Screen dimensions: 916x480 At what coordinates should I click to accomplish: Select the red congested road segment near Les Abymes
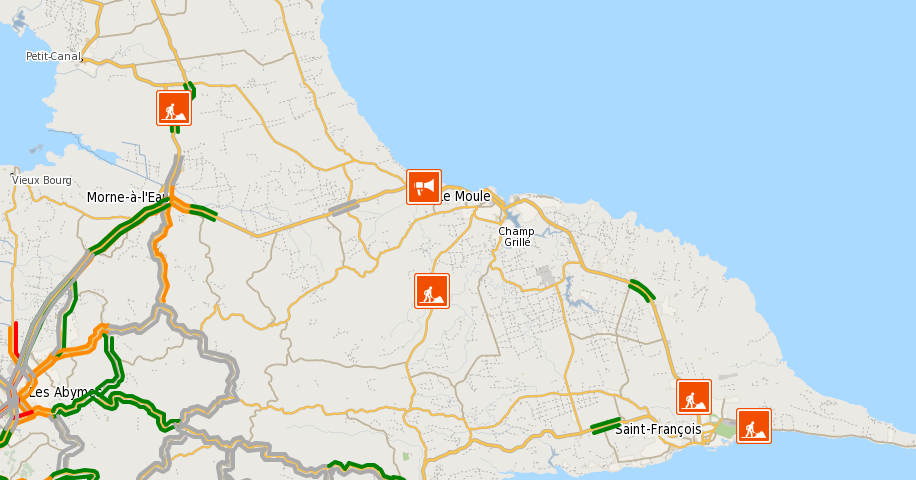16,338
